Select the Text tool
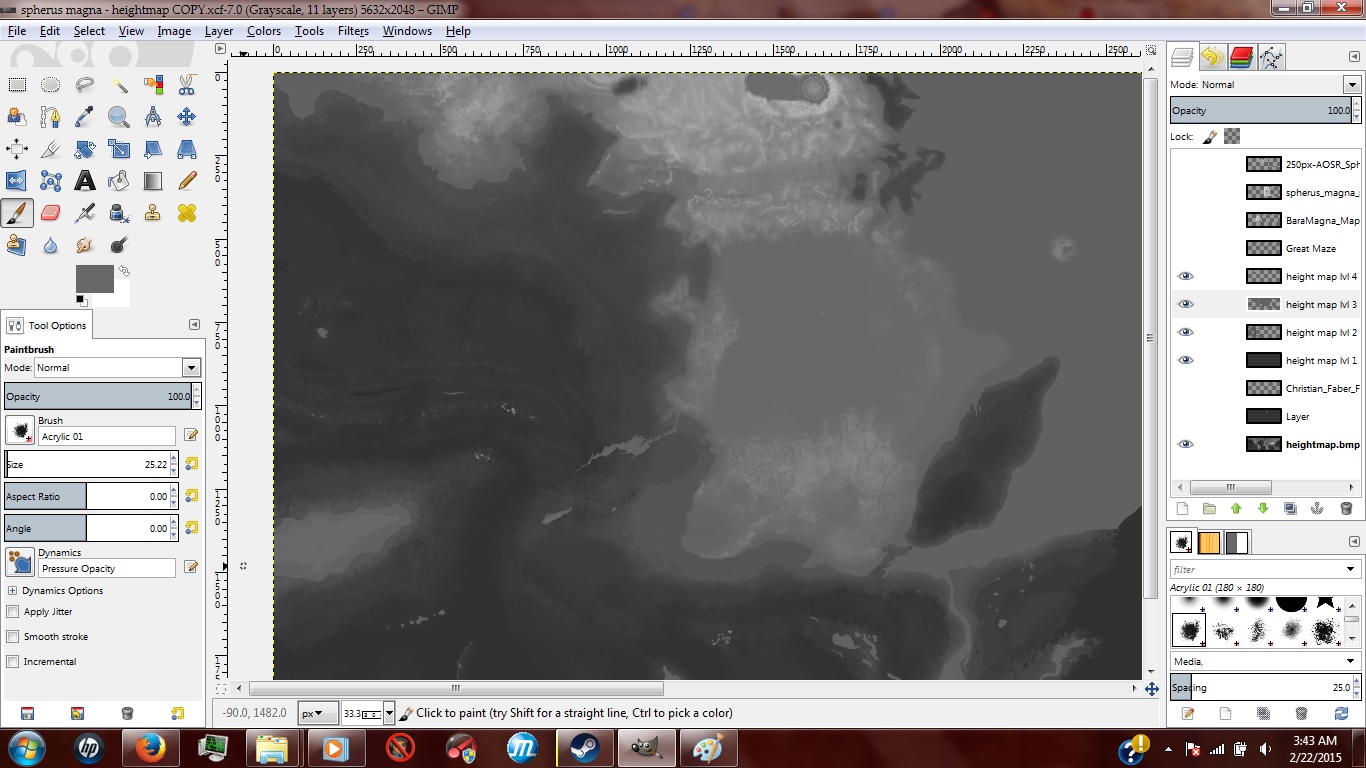 click(x=84, y=181)
